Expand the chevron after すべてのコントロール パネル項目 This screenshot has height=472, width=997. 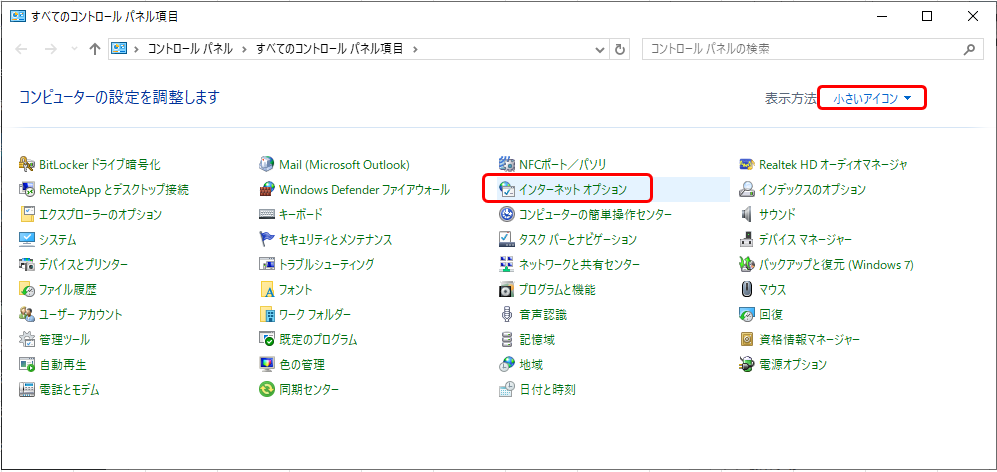coord(415,49)
